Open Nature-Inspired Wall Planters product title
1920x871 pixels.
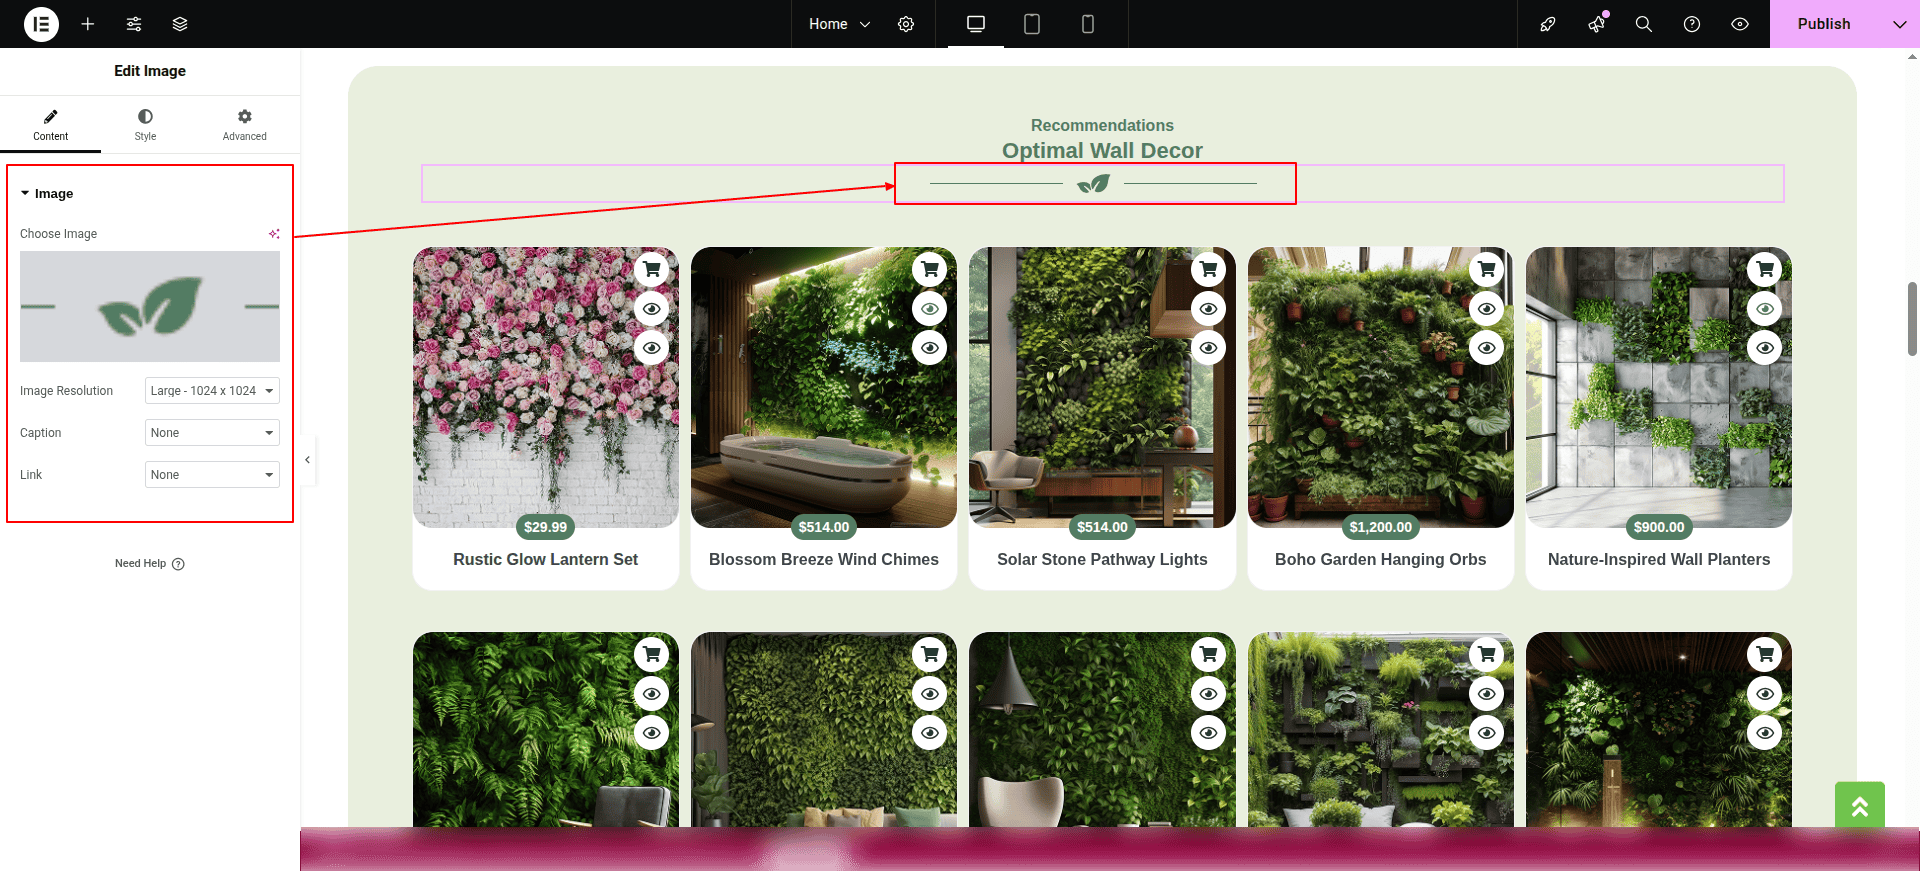1659,560
